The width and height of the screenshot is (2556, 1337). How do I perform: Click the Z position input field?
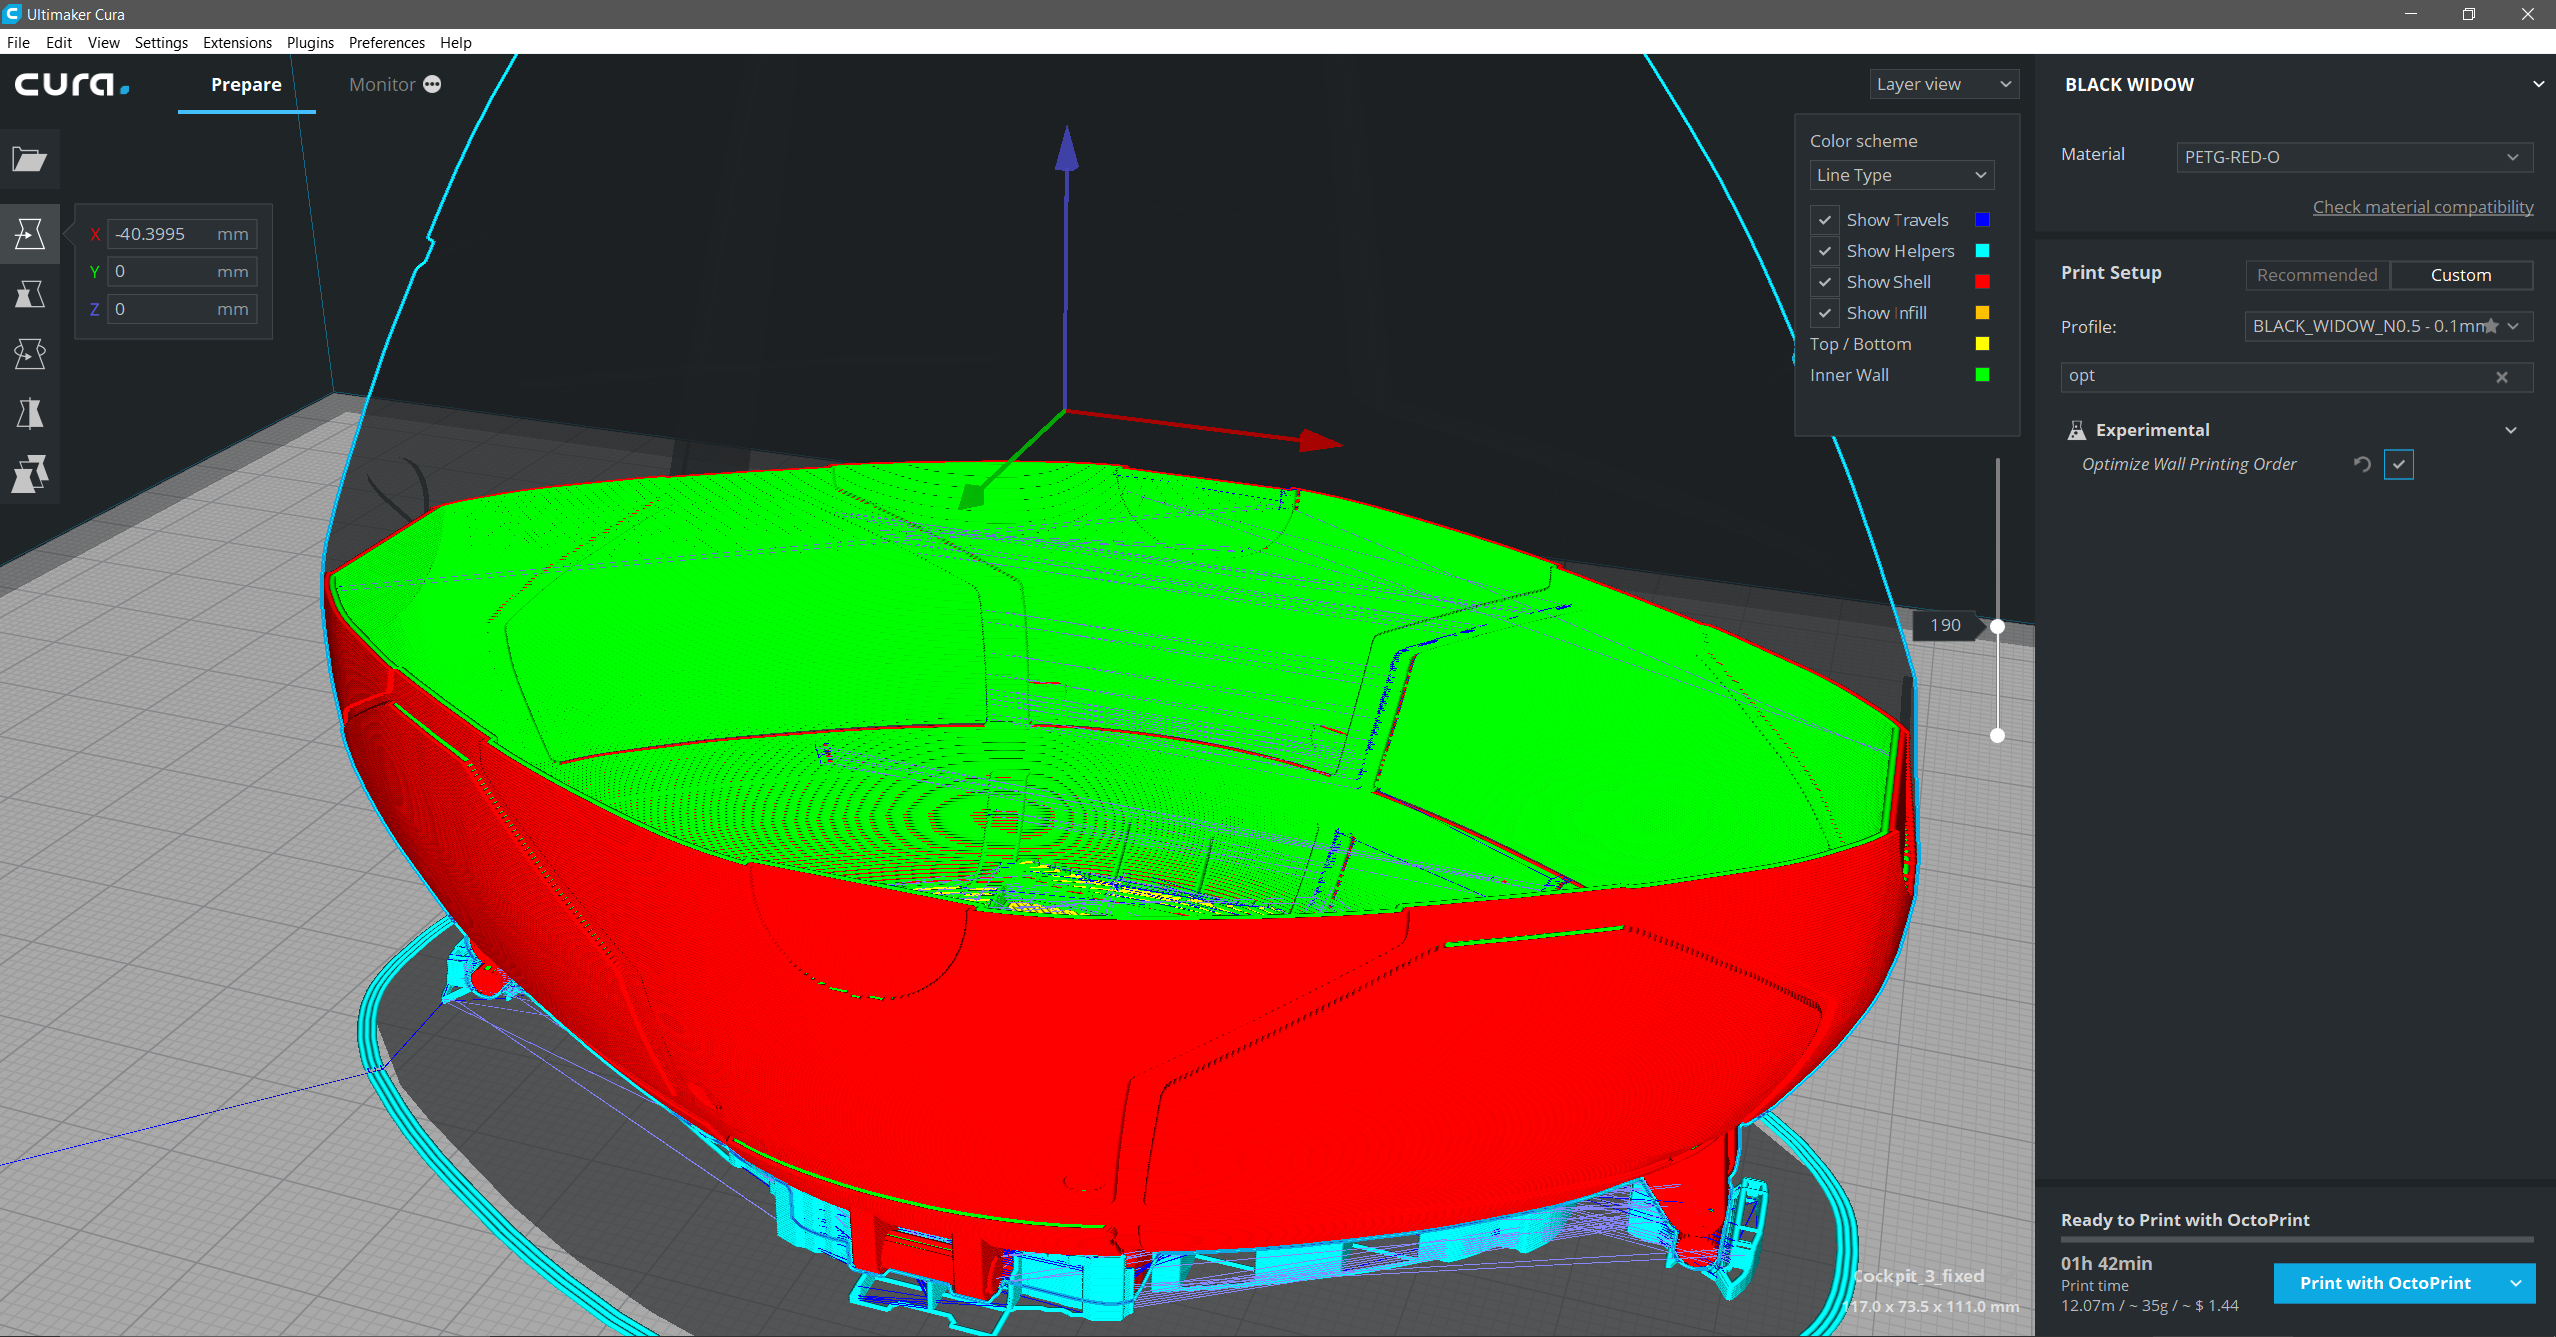[182, 309]
